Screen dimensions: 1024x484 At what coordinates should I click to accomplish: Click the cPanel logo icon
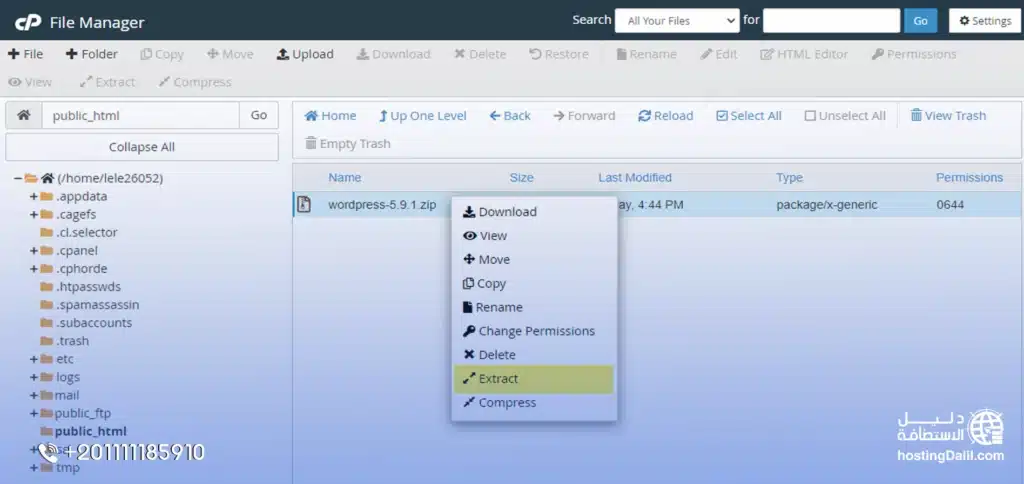point(28,23)
